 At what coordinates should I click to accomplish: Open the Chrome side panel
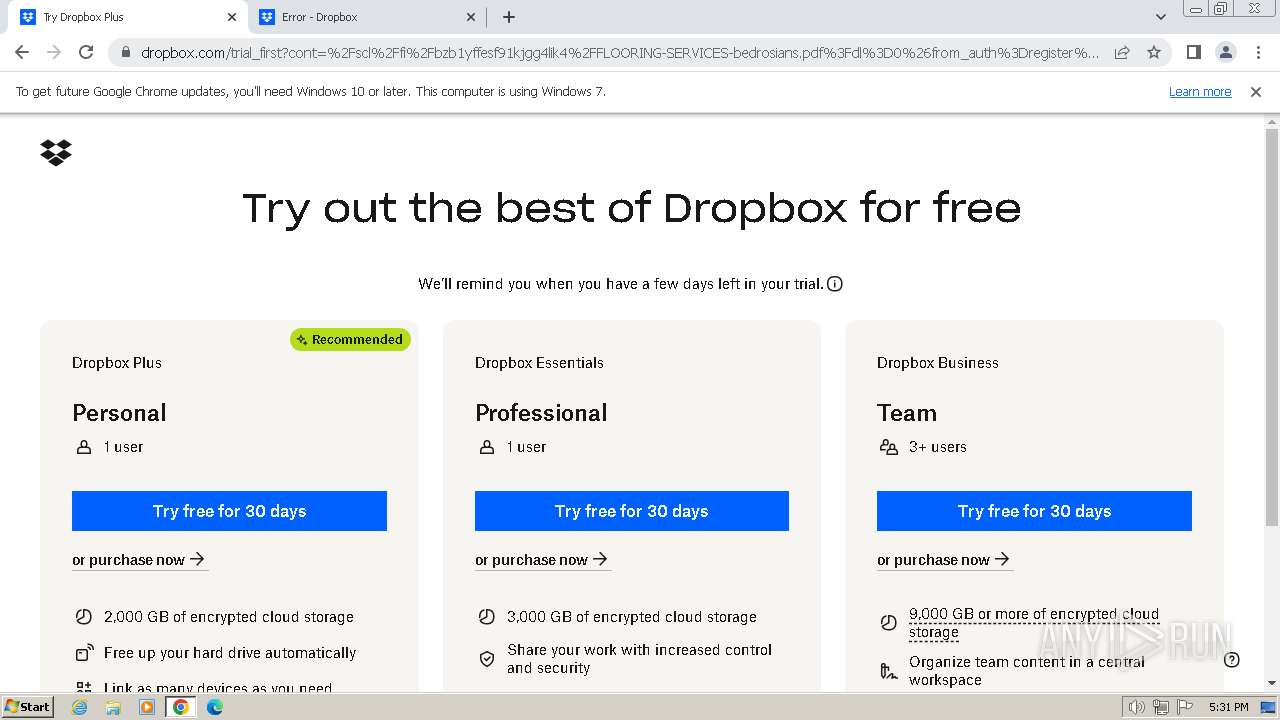(x=1193, y=52)
